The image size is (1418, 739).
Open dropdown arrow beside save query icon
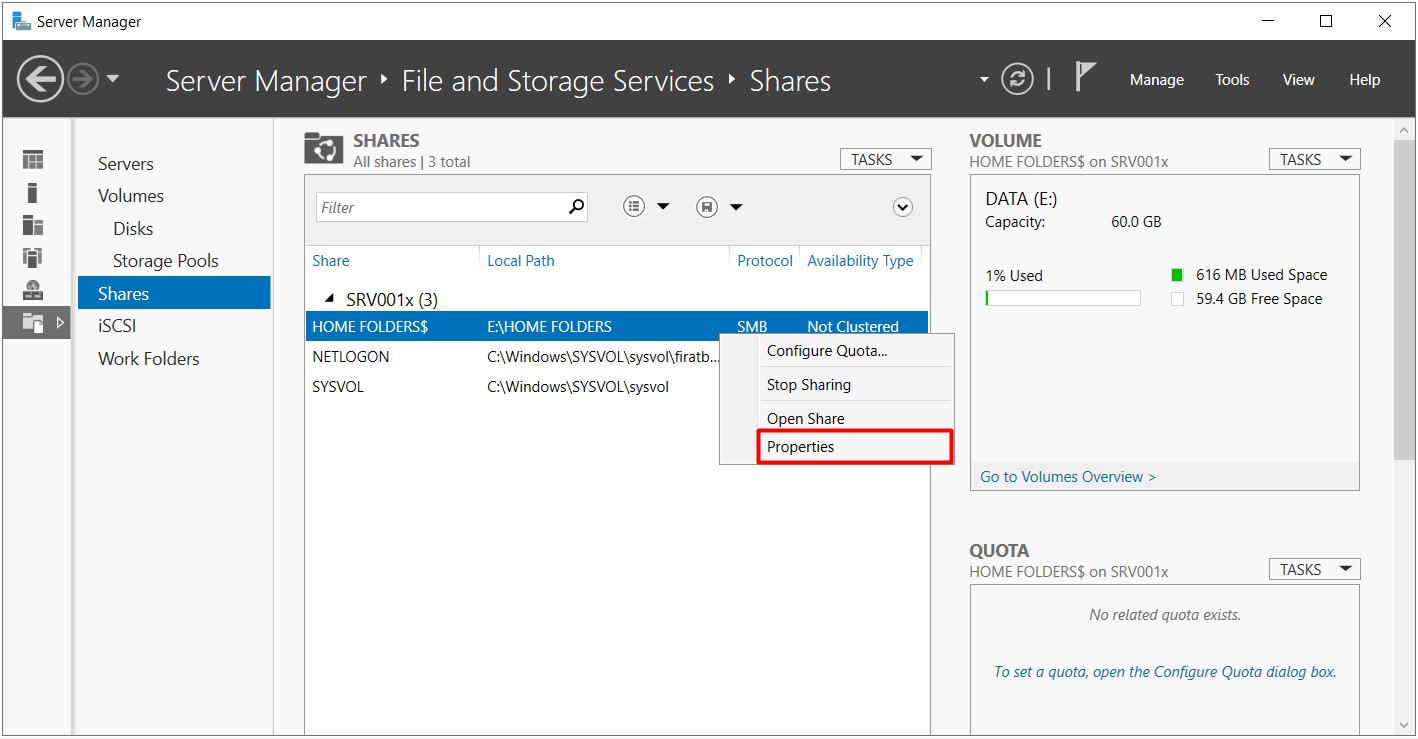coord(736,207)
